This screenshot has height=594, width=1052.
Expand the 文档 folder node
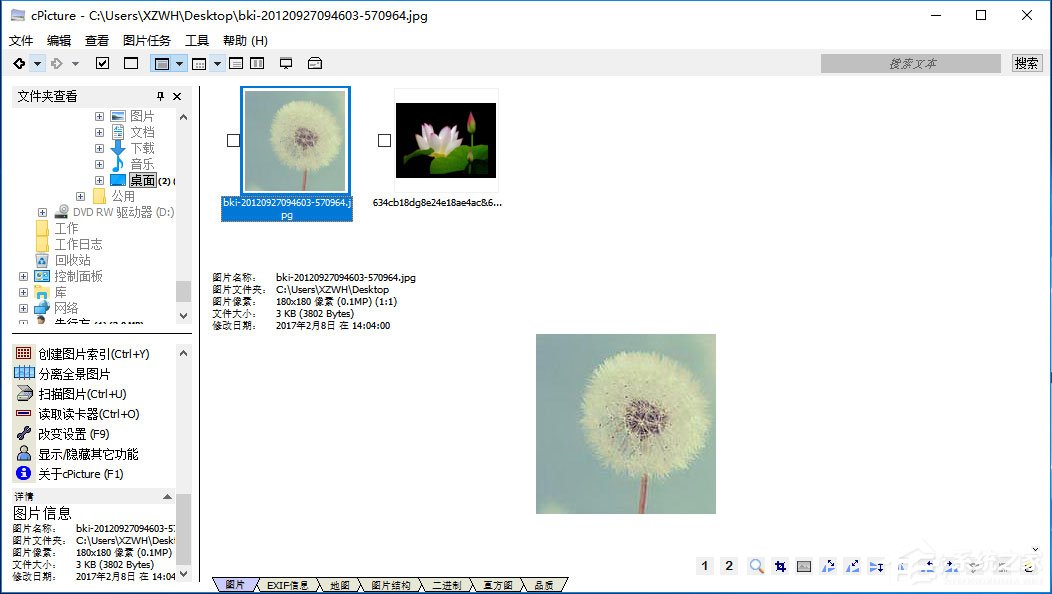(x=99, y=132)
